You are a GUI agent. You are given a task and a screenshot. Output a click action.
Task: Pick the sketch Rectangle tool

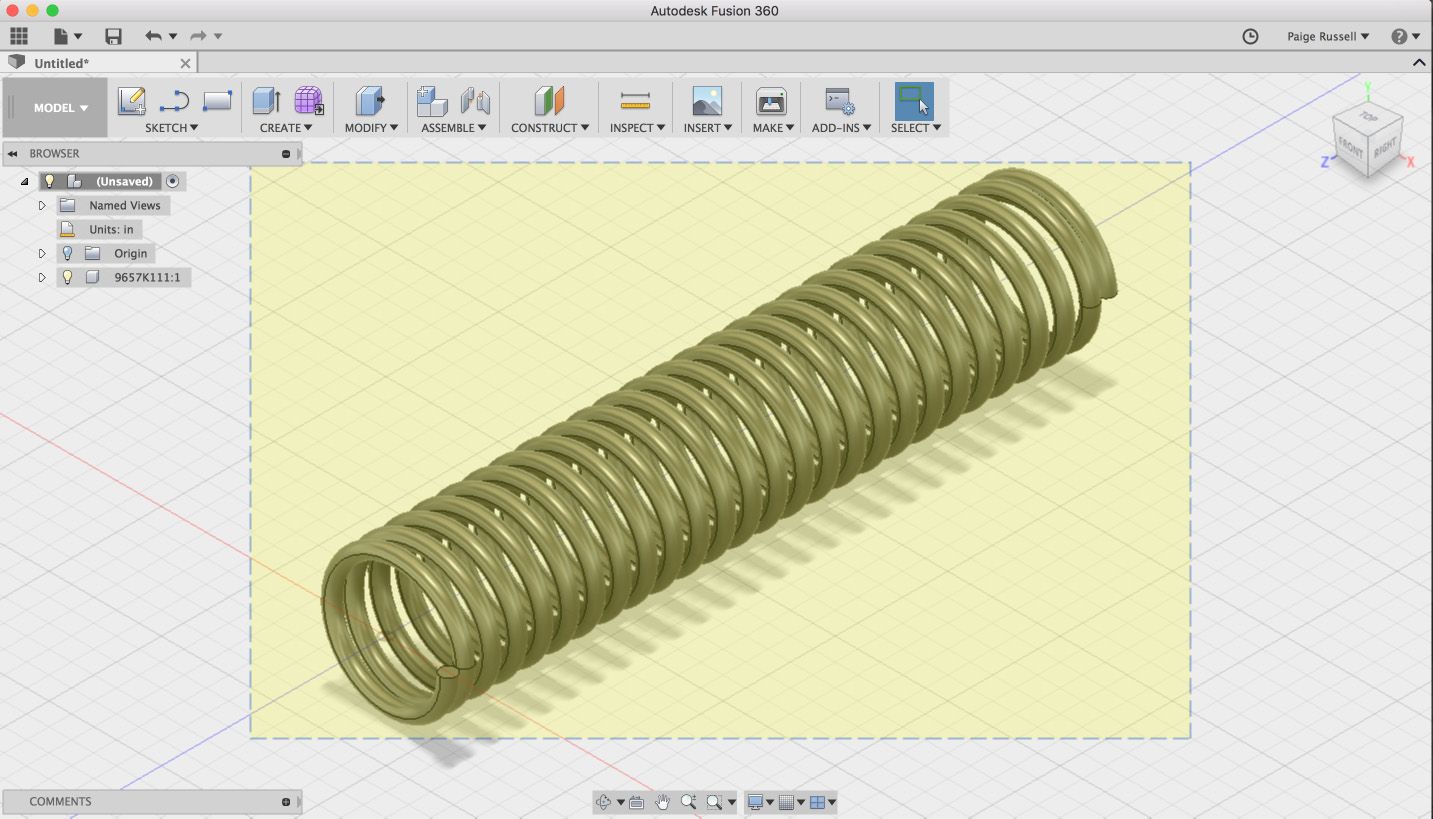(x=217, y=101)
